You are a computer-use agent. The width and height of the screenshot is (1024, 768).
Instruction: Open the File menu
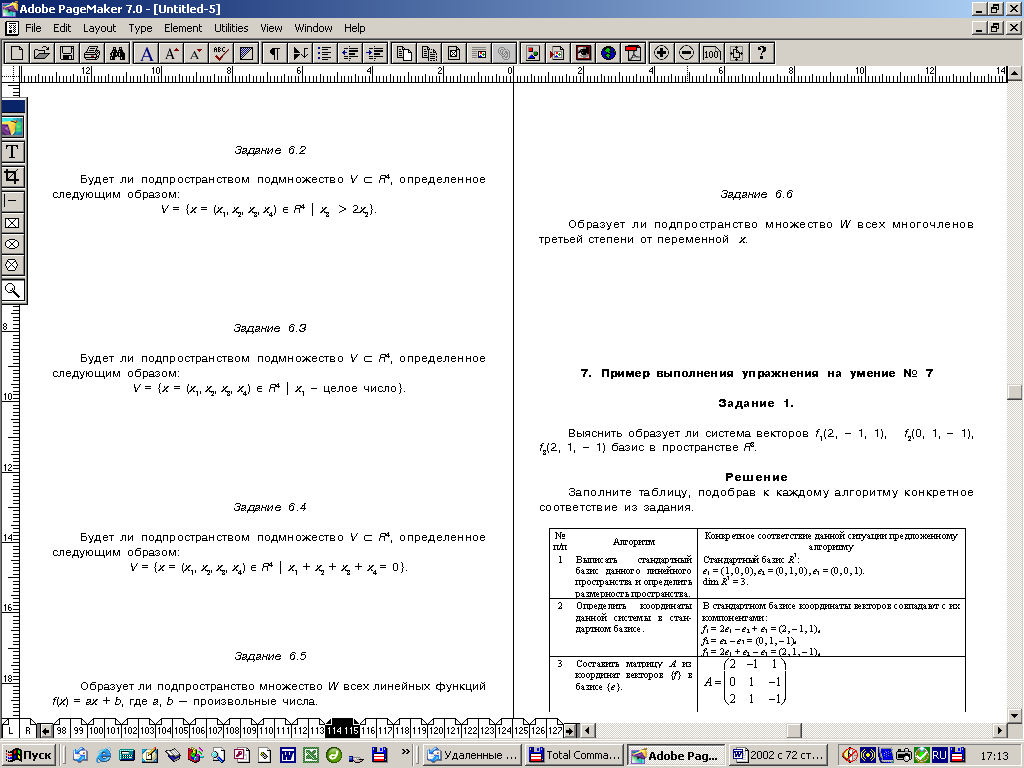(33, 28)
